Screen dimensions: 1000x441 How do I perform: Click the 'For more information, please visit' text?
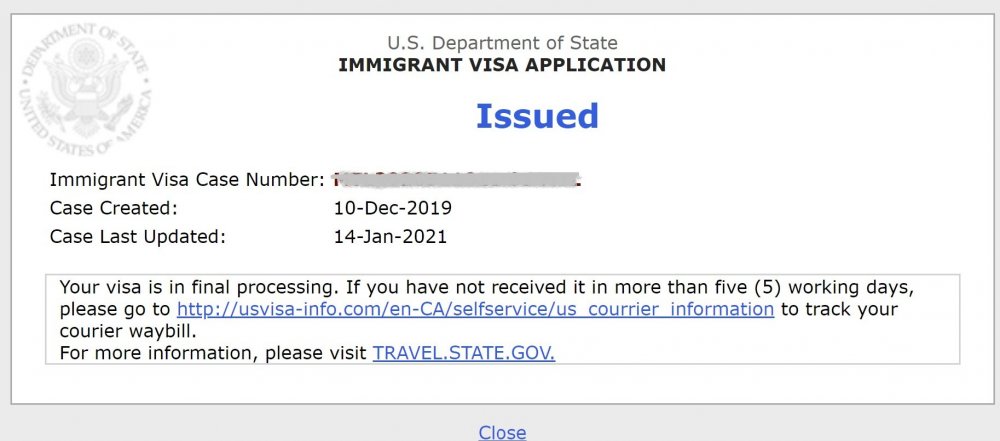click(x=213, y=353)
